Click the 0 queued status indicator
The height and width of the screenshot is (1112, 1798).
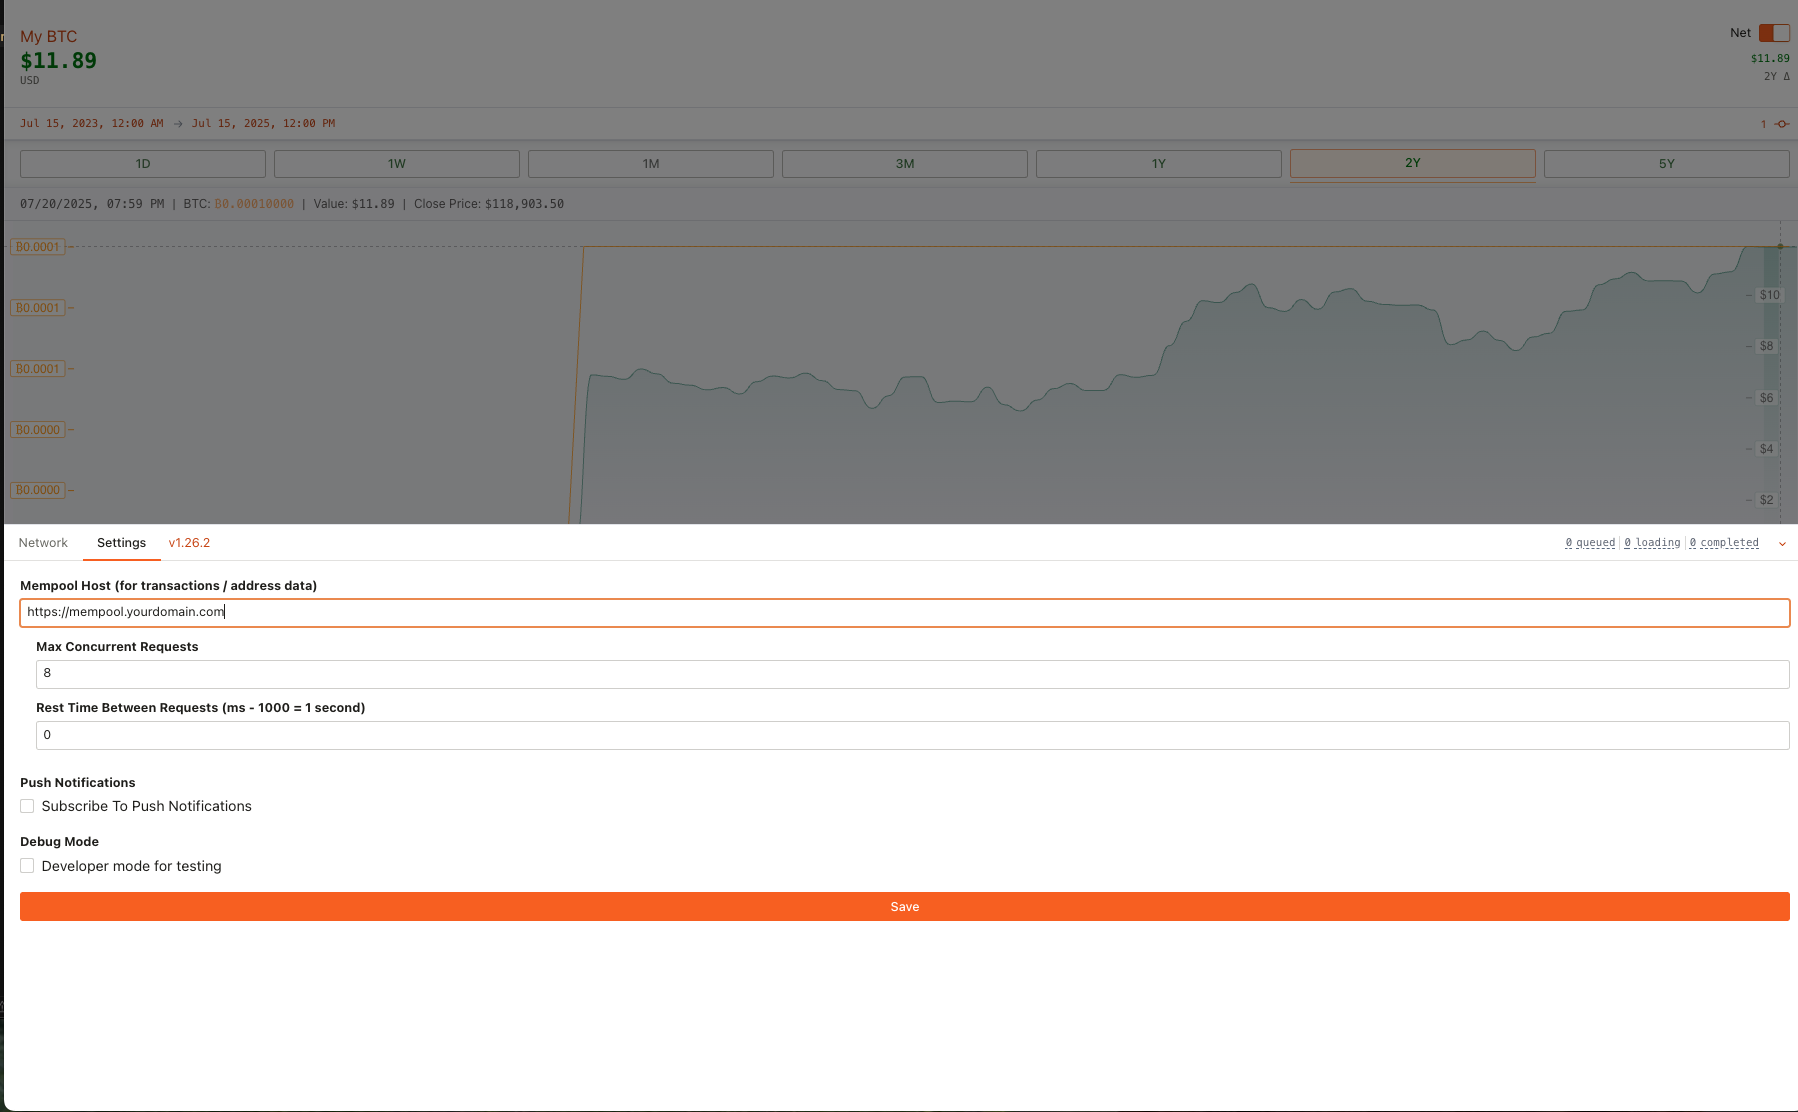tap(1590, 543)
